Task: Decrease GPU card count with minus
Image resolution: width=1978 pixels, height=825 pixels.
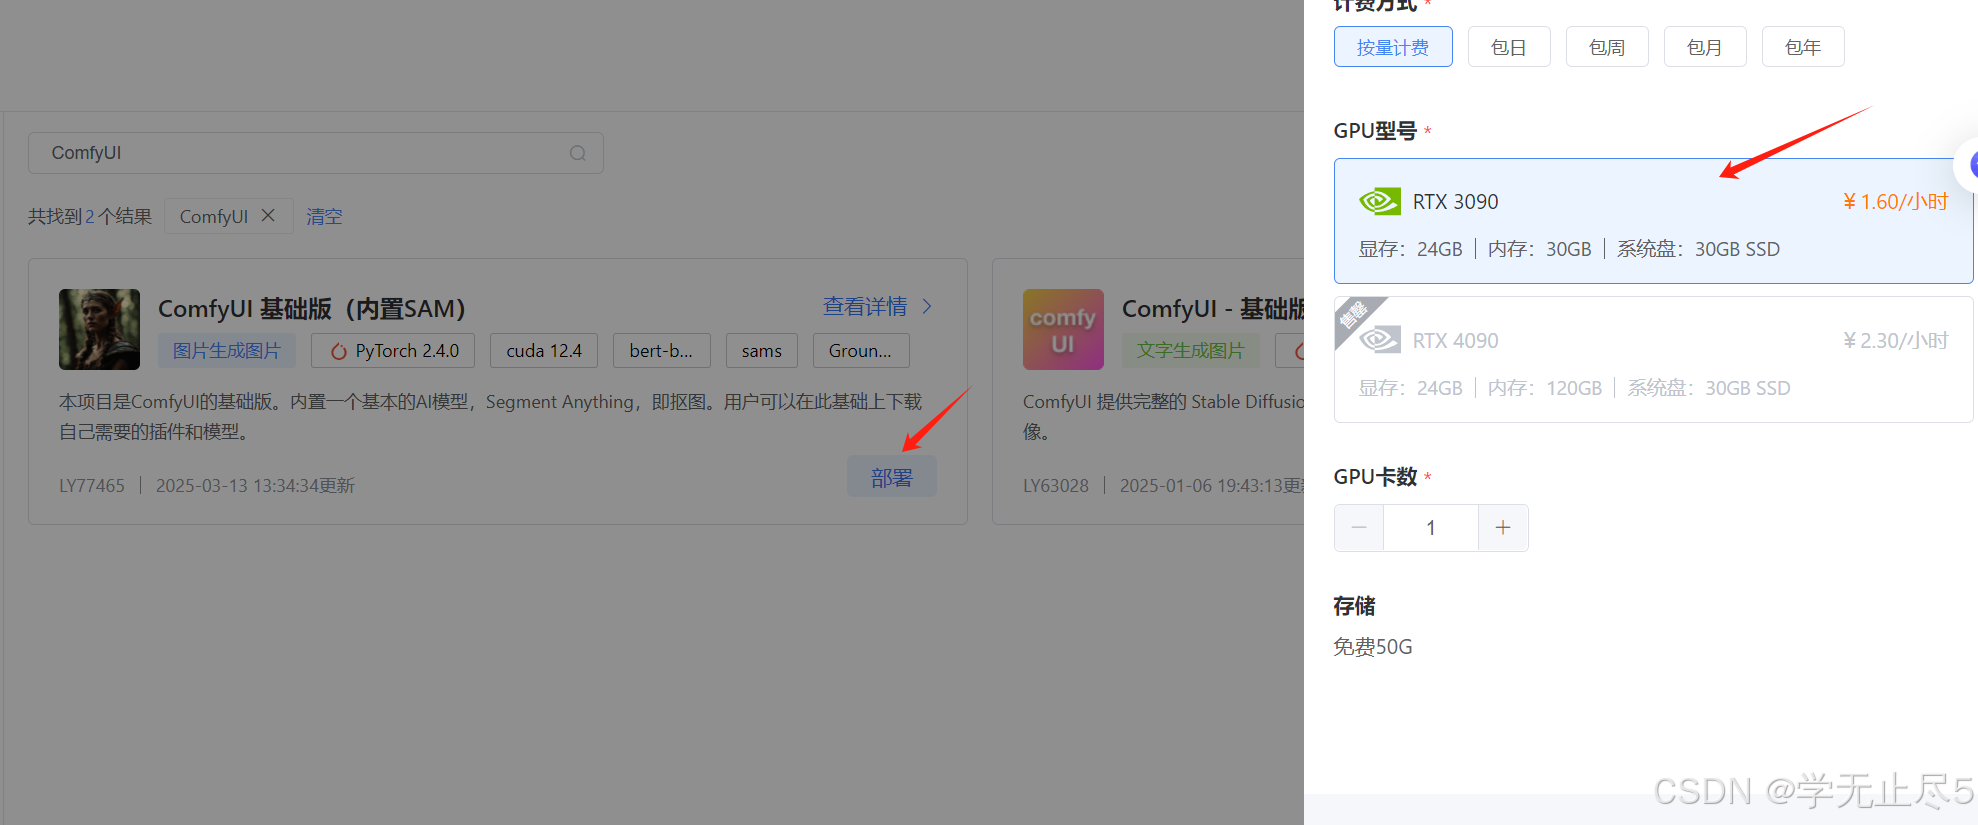Action: [1359, 528]
